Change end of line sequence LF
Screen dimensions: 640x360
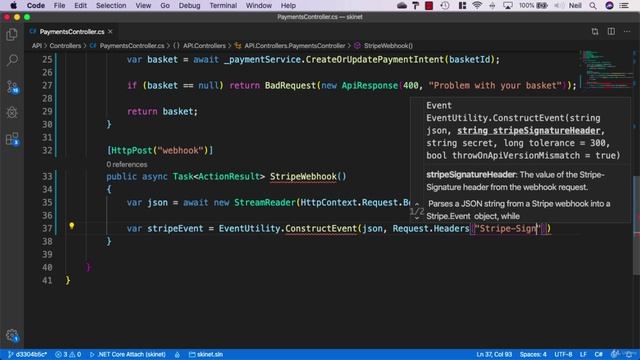tap(583, 354)
